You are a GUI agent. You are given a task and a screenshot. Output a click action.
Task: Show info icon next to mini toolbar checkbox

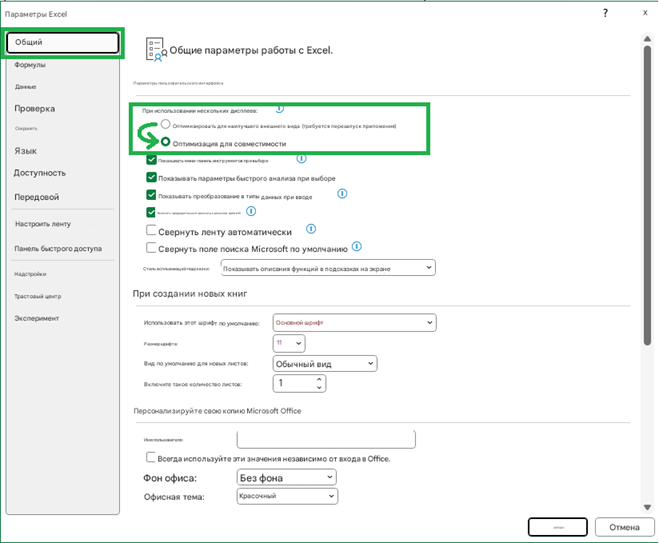click(x=301, y=158)
